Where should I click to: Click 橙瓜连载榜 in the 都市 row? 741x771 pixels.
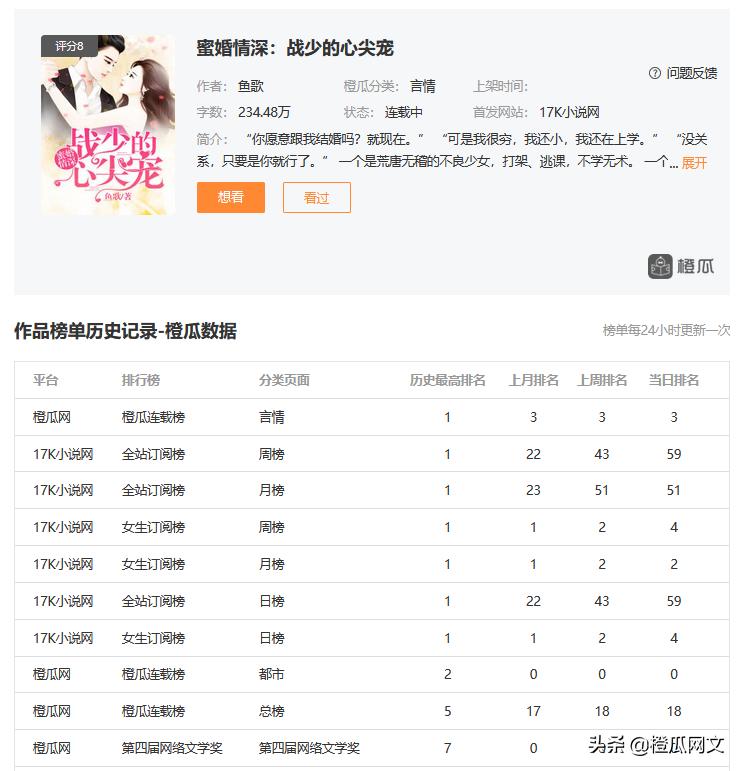click(x=153, y=674)
